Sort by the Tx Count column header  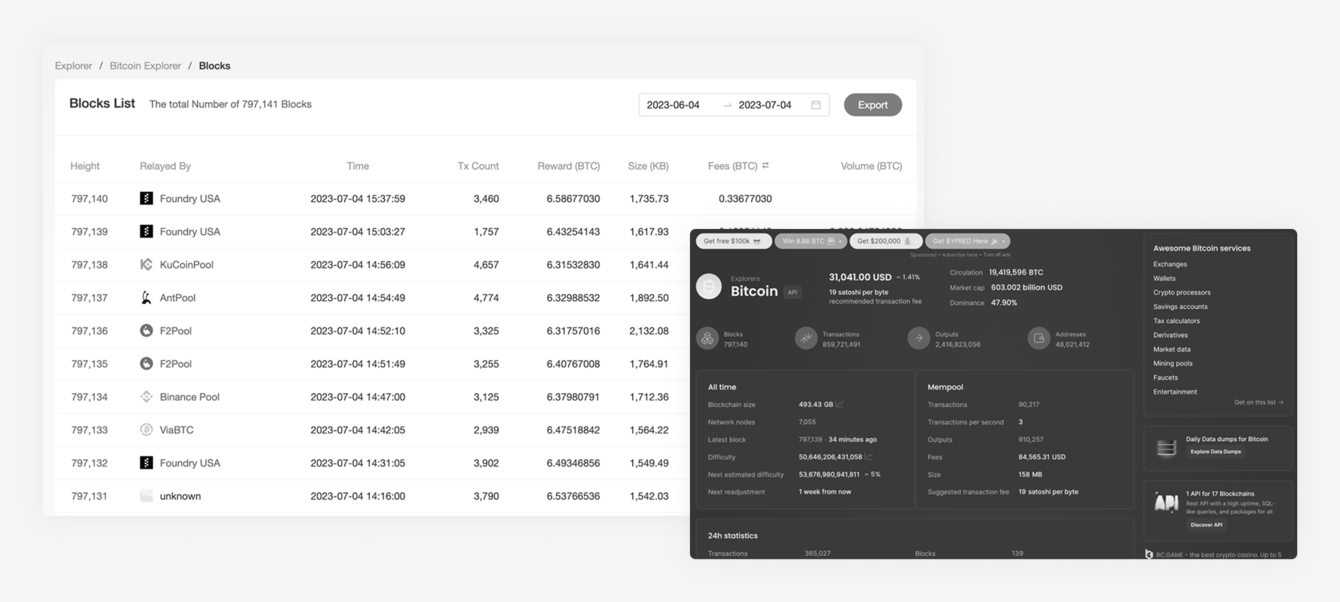(x=478, y=166)
